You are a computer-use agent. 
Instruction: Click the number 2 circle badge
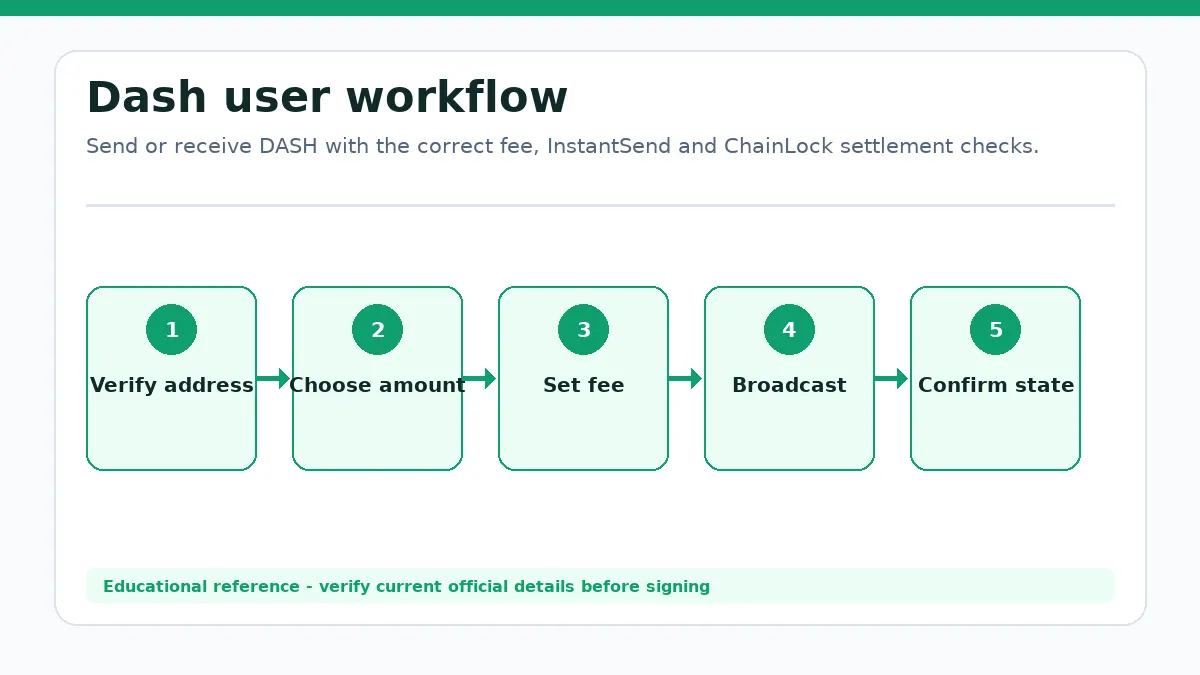click(x=378, y=330)
